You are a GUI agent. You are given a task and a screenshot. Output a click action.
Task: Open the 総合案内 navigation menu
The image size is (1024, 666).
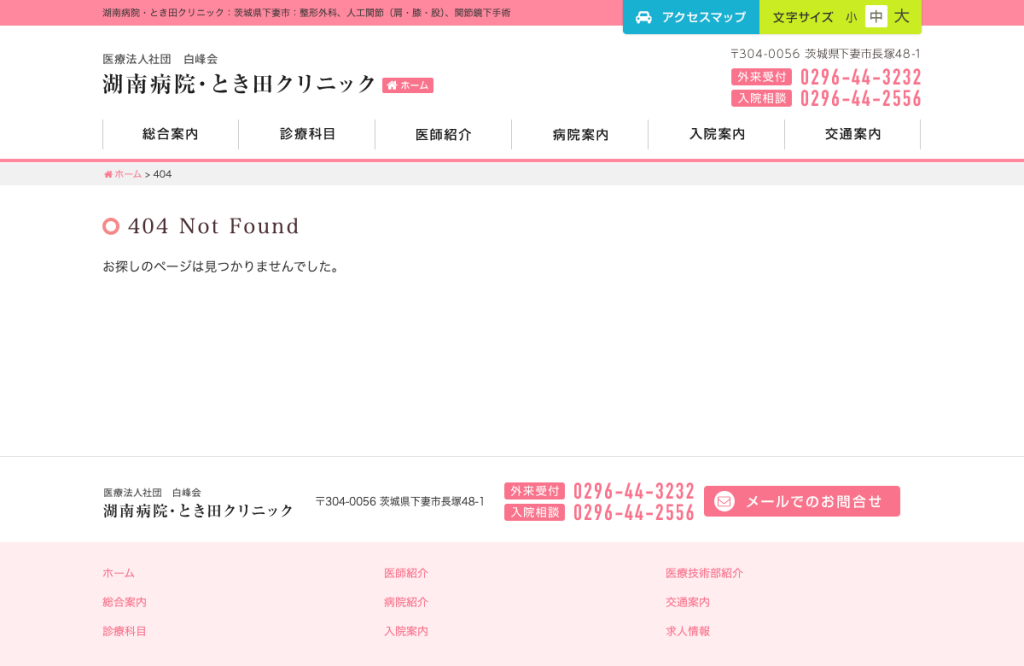coord(170,135)
